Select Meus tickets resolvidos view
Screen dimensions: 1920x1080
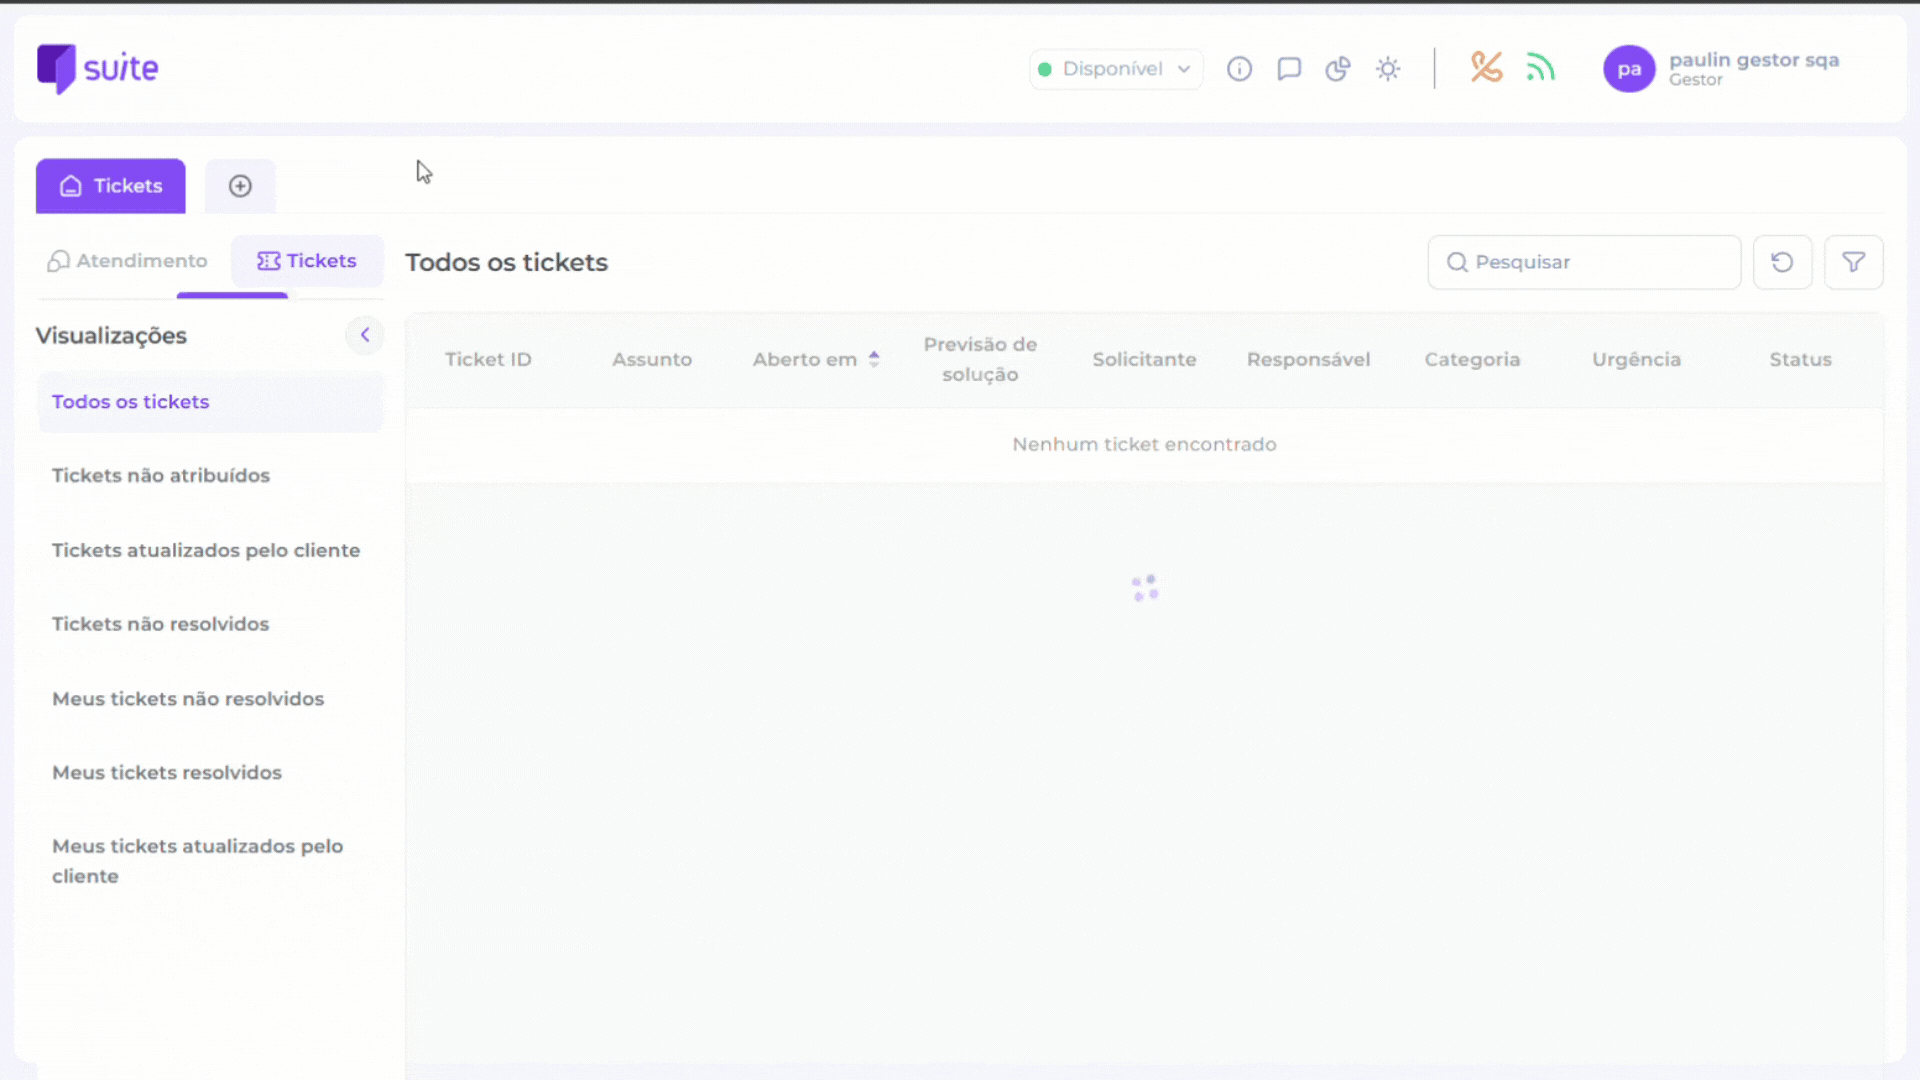click(210, 773)
